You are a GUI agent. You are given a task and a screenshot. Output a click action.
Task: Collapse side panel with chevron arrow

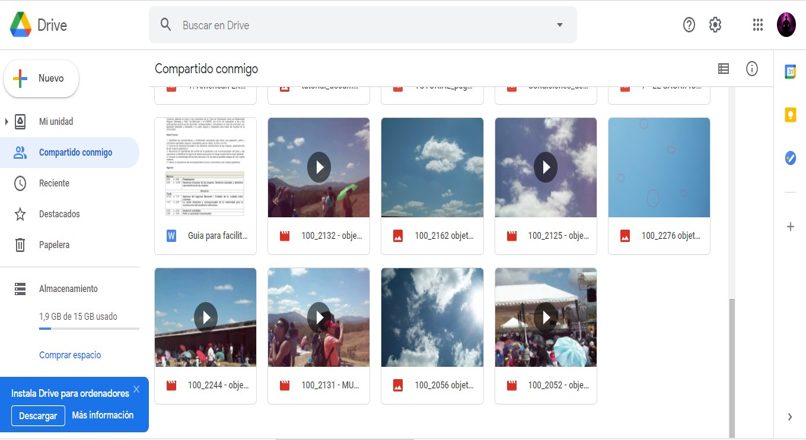790,417
